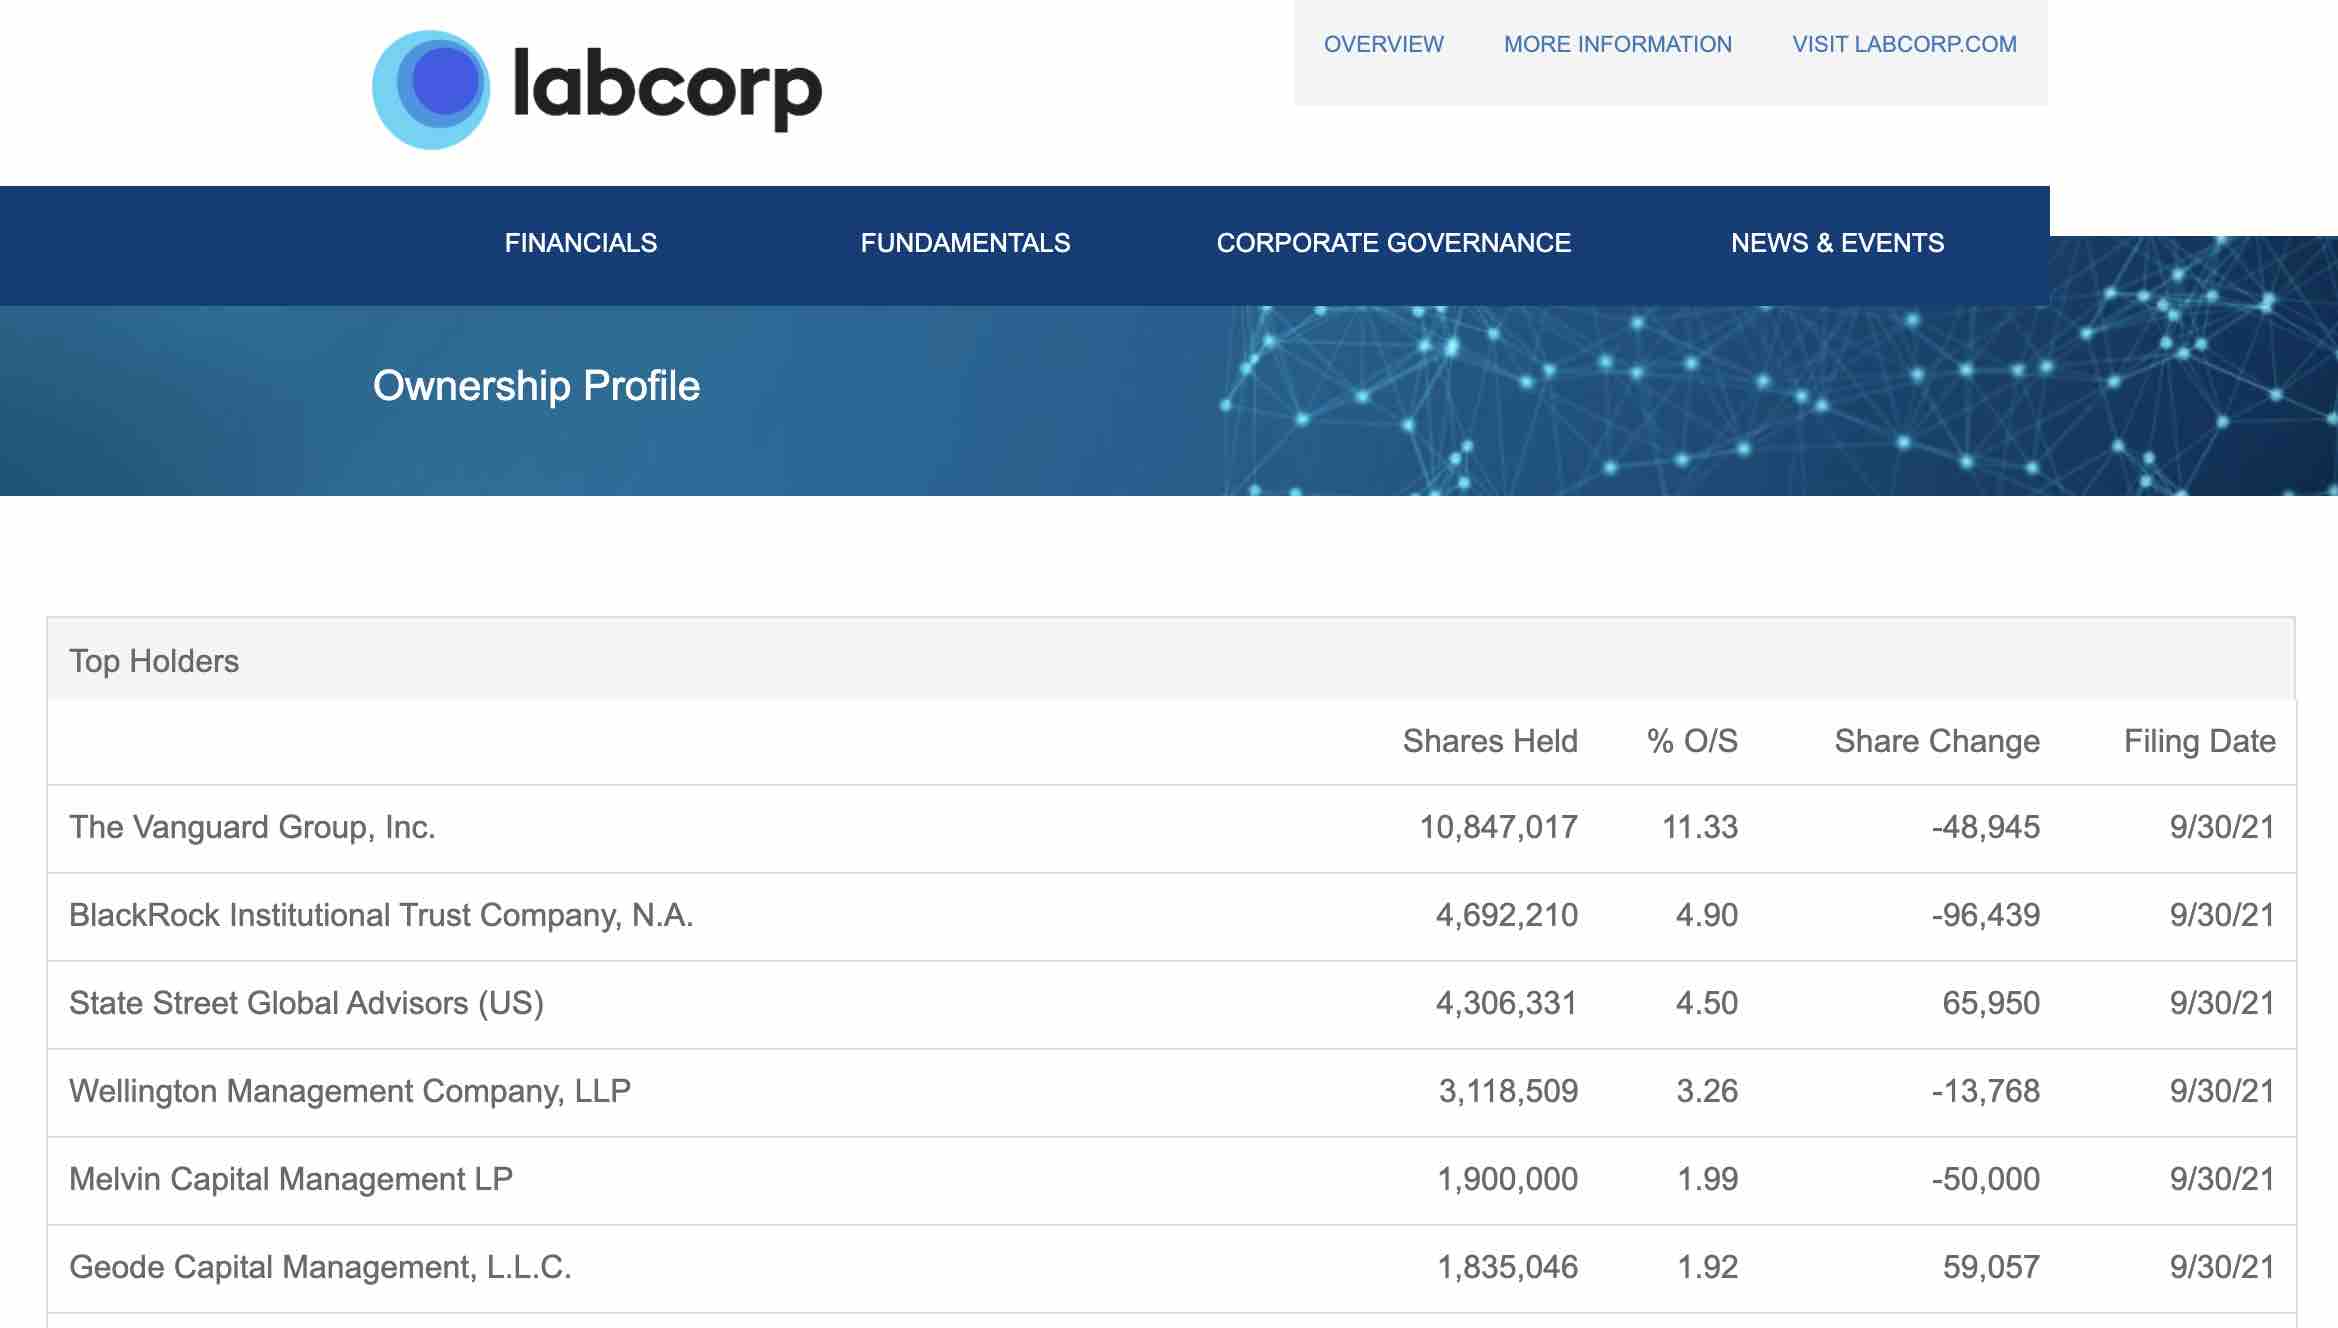Image resolution: width=2338 pixels, height=1328 pixels.
Task: Open the News & Events menu
Action: pyautogui.click(x=1838, y=243)
